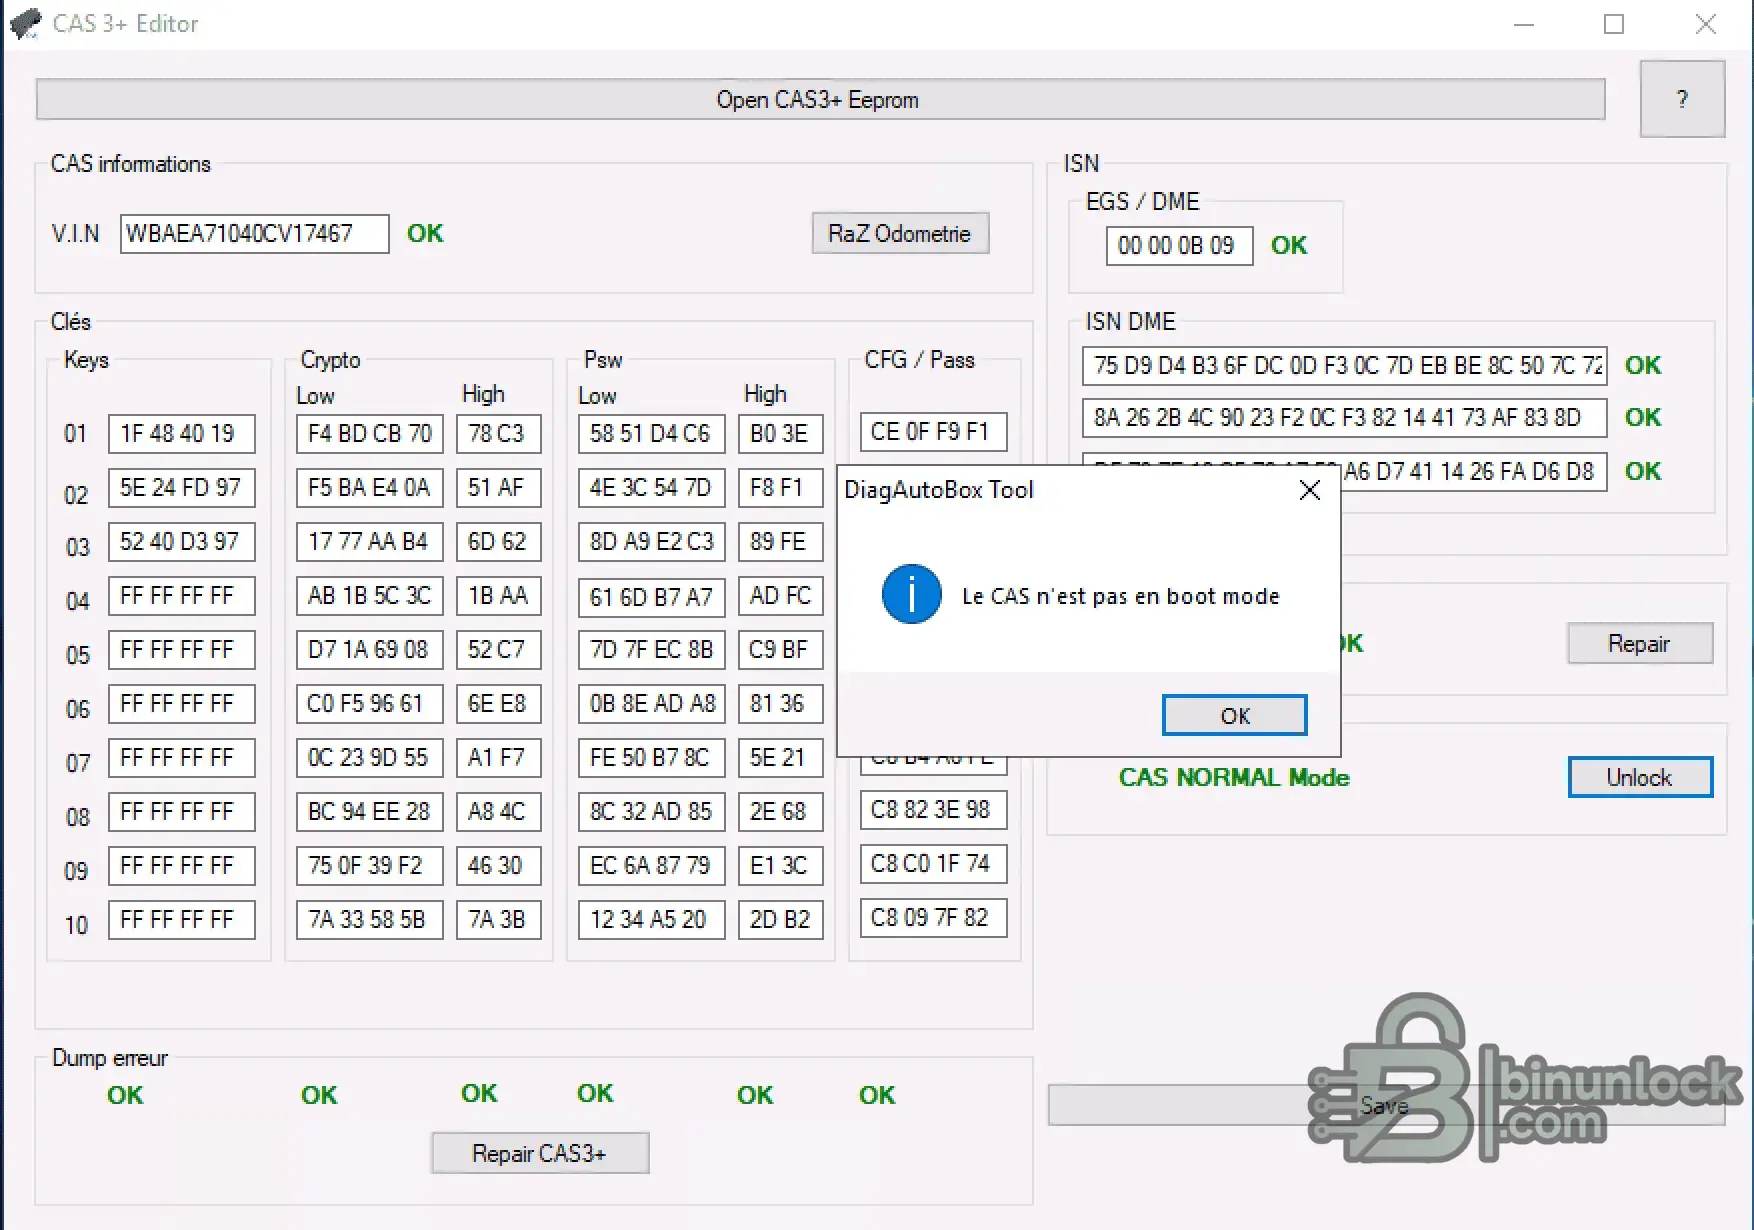
Task: Click Crypto Low field F5 BA E4 0A
Action: point(369,488)
